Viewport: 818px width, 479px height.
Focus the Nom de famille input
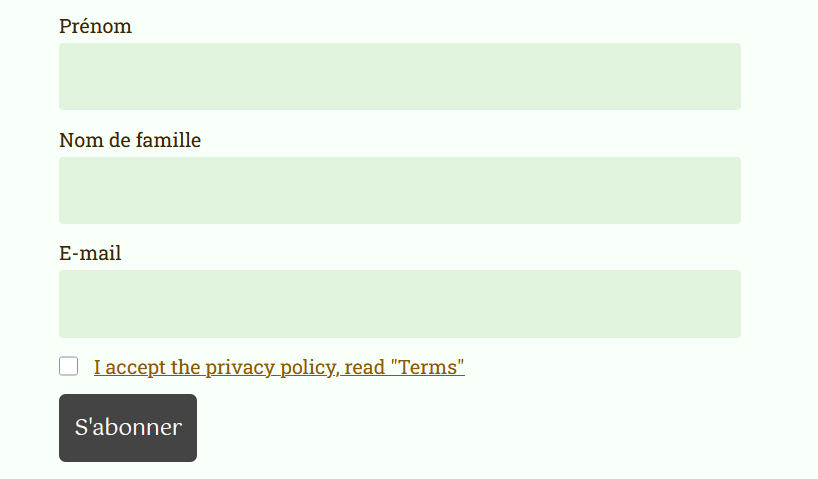click(399, 190)
